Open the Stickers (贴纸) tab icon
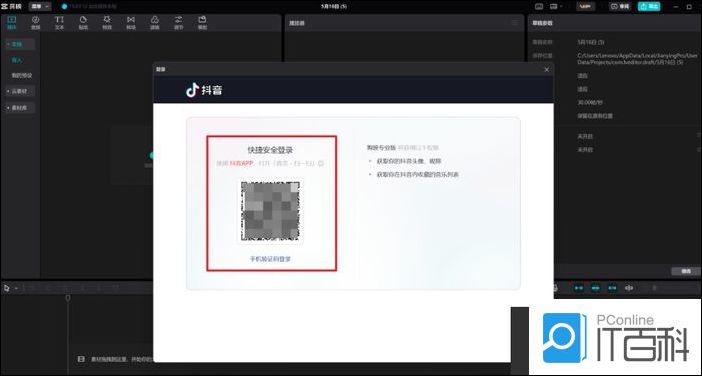Screen dimensions: 702x376 [x=83, y=22]
